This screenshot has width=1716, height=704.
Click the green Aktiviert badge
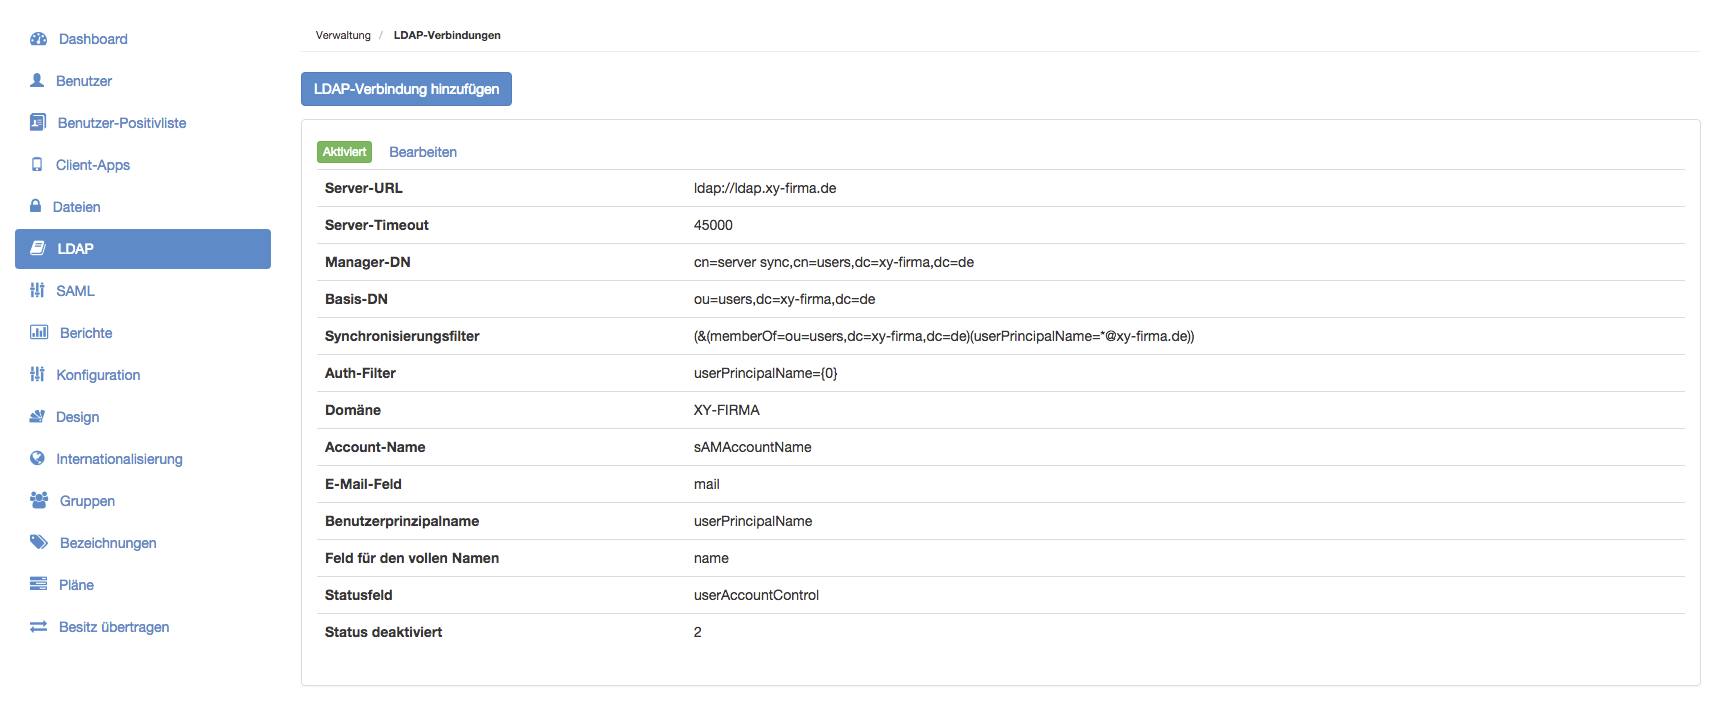344,152
